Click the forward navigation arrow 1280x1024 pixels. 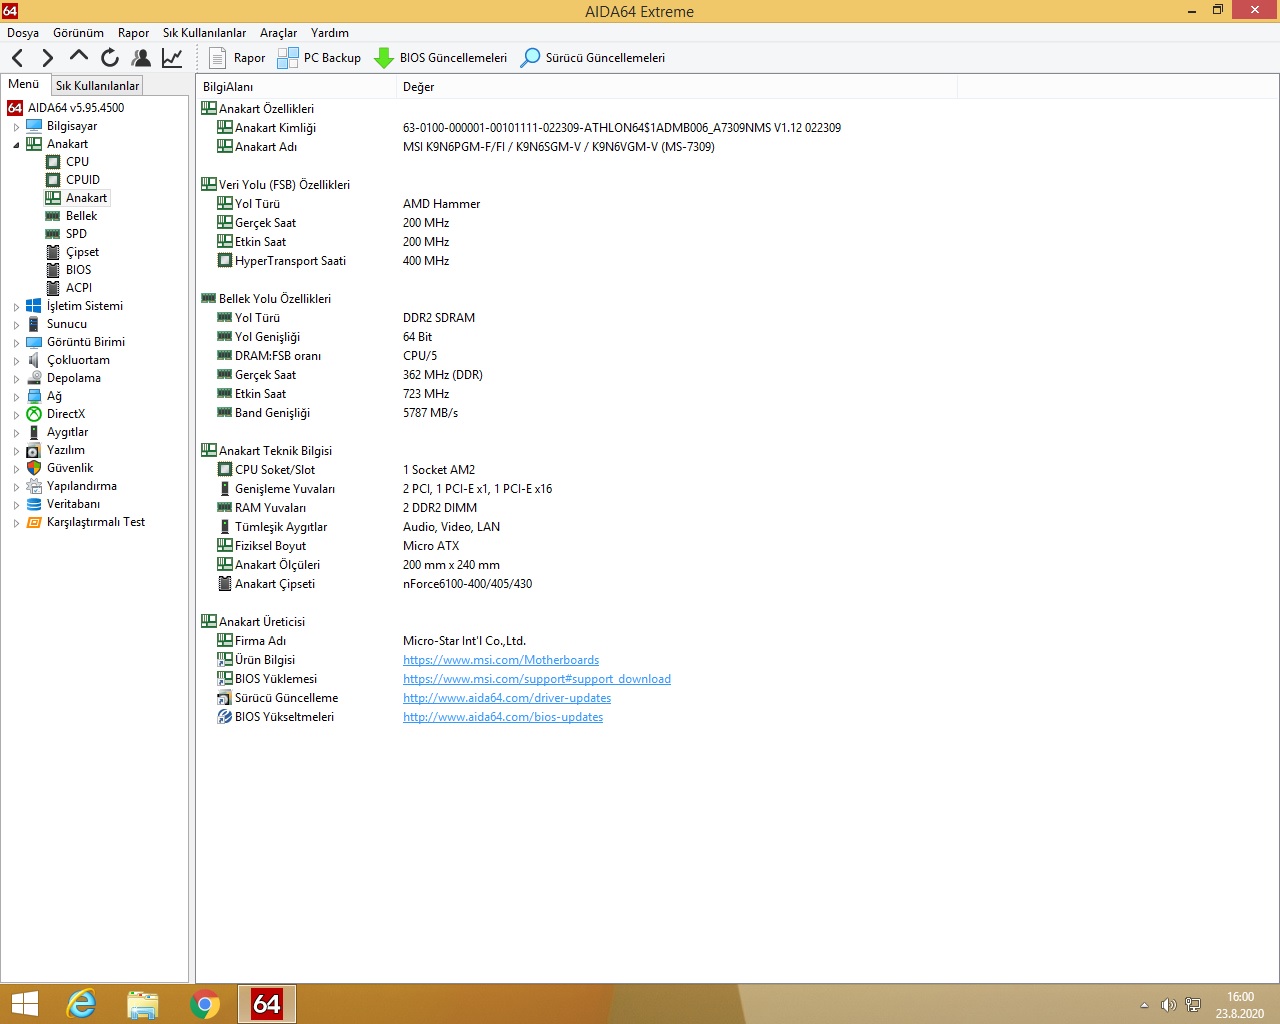[47, 58]
